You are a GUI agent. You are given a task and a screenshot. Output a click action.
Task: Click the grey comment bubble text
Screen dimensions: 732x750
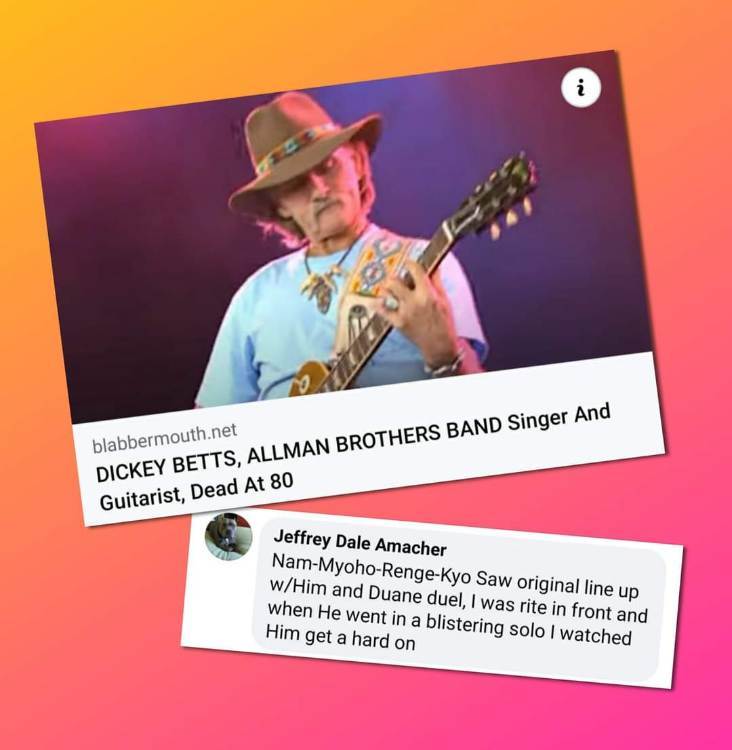pos(457,605)
